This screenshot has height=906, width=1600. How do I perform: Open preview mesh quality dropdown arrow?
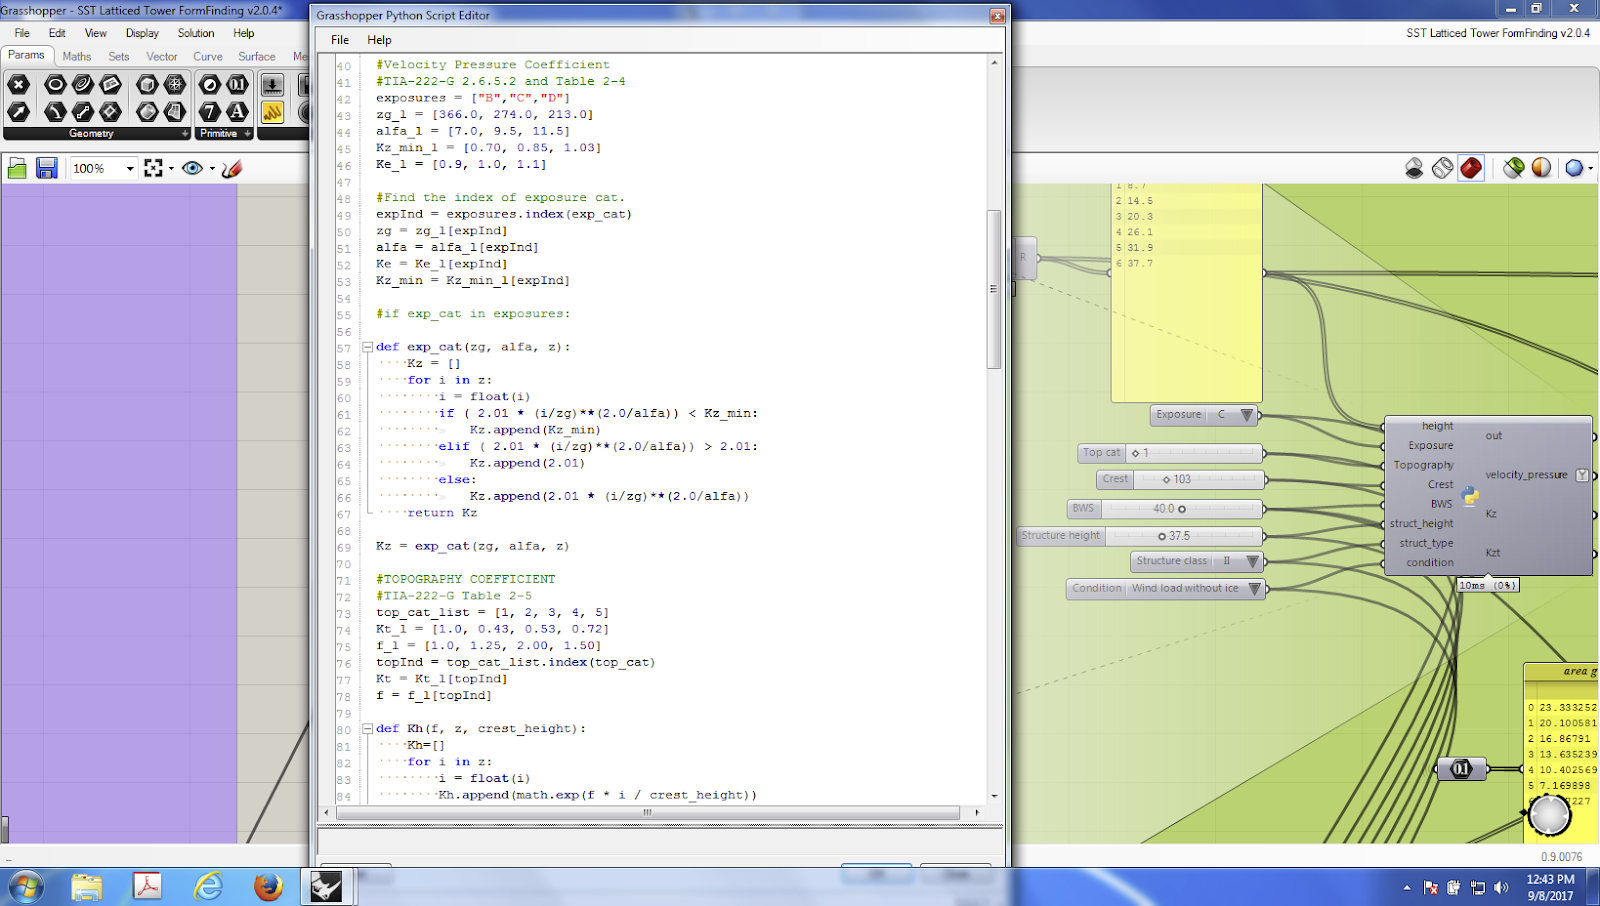1591,169
